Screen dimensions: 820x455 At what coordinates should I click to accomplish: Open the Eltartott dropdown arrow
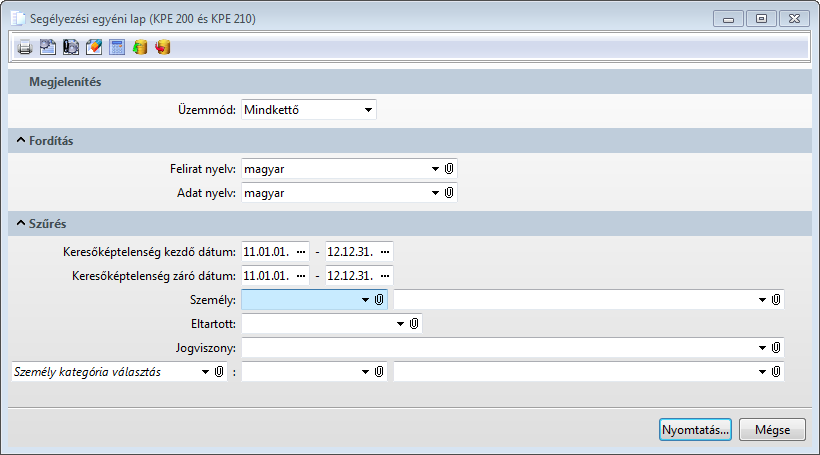pyautogui.click(x=401, y=324)
